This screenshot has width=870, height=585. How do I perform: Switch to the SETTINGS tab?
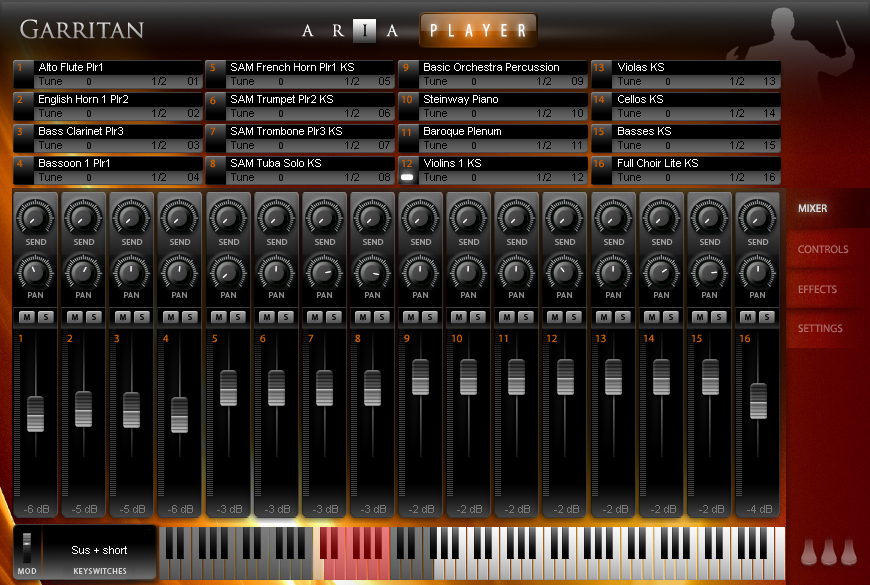pyautogui.click(x=820, y=329)
